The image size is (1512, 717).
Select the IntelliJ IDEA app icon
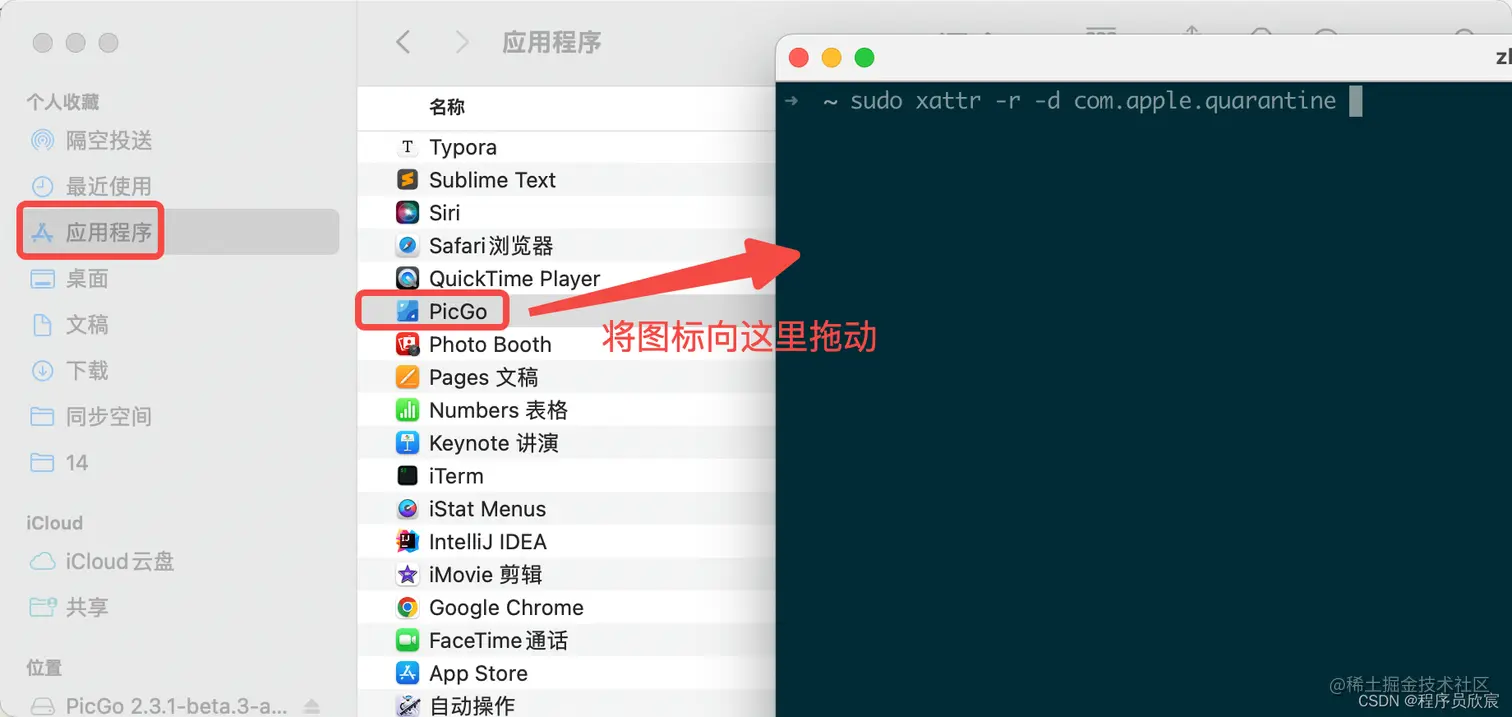[x=407, y=541]
